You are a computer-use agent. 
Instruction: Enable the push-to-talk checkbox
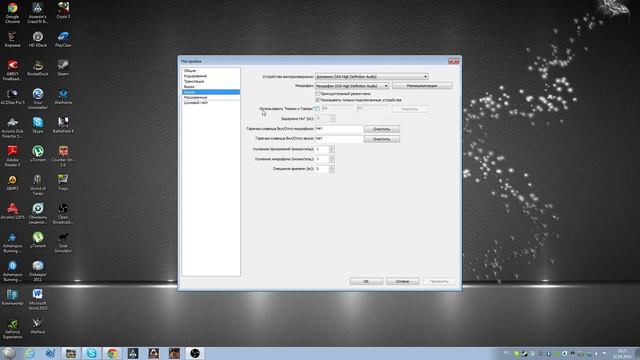[318, 109]
